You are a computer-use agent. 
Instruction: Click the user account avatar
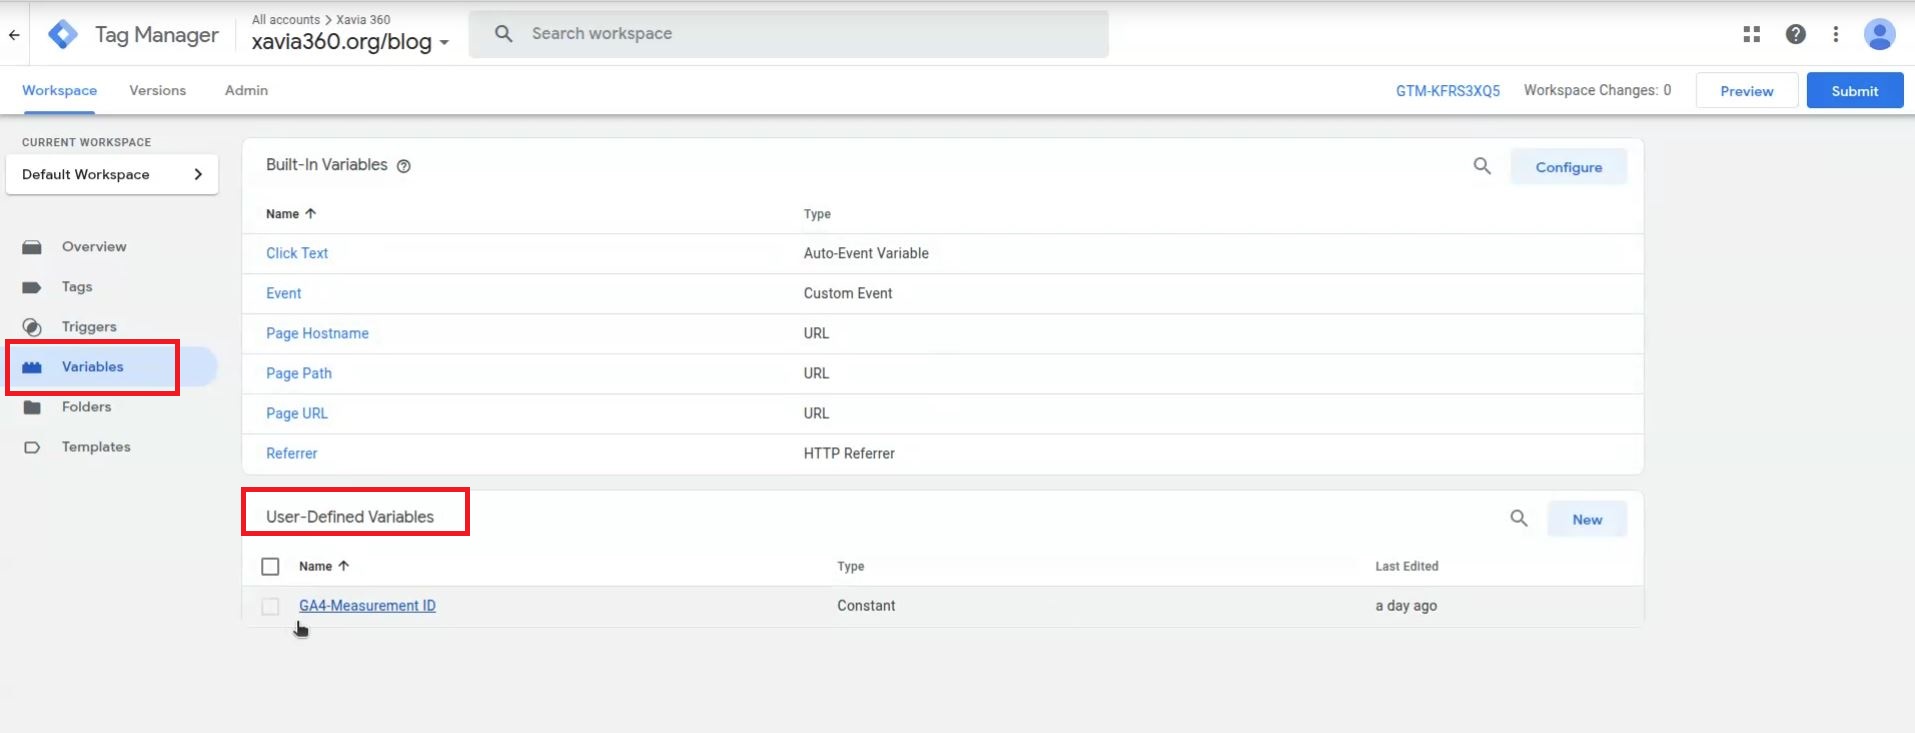1880,34
